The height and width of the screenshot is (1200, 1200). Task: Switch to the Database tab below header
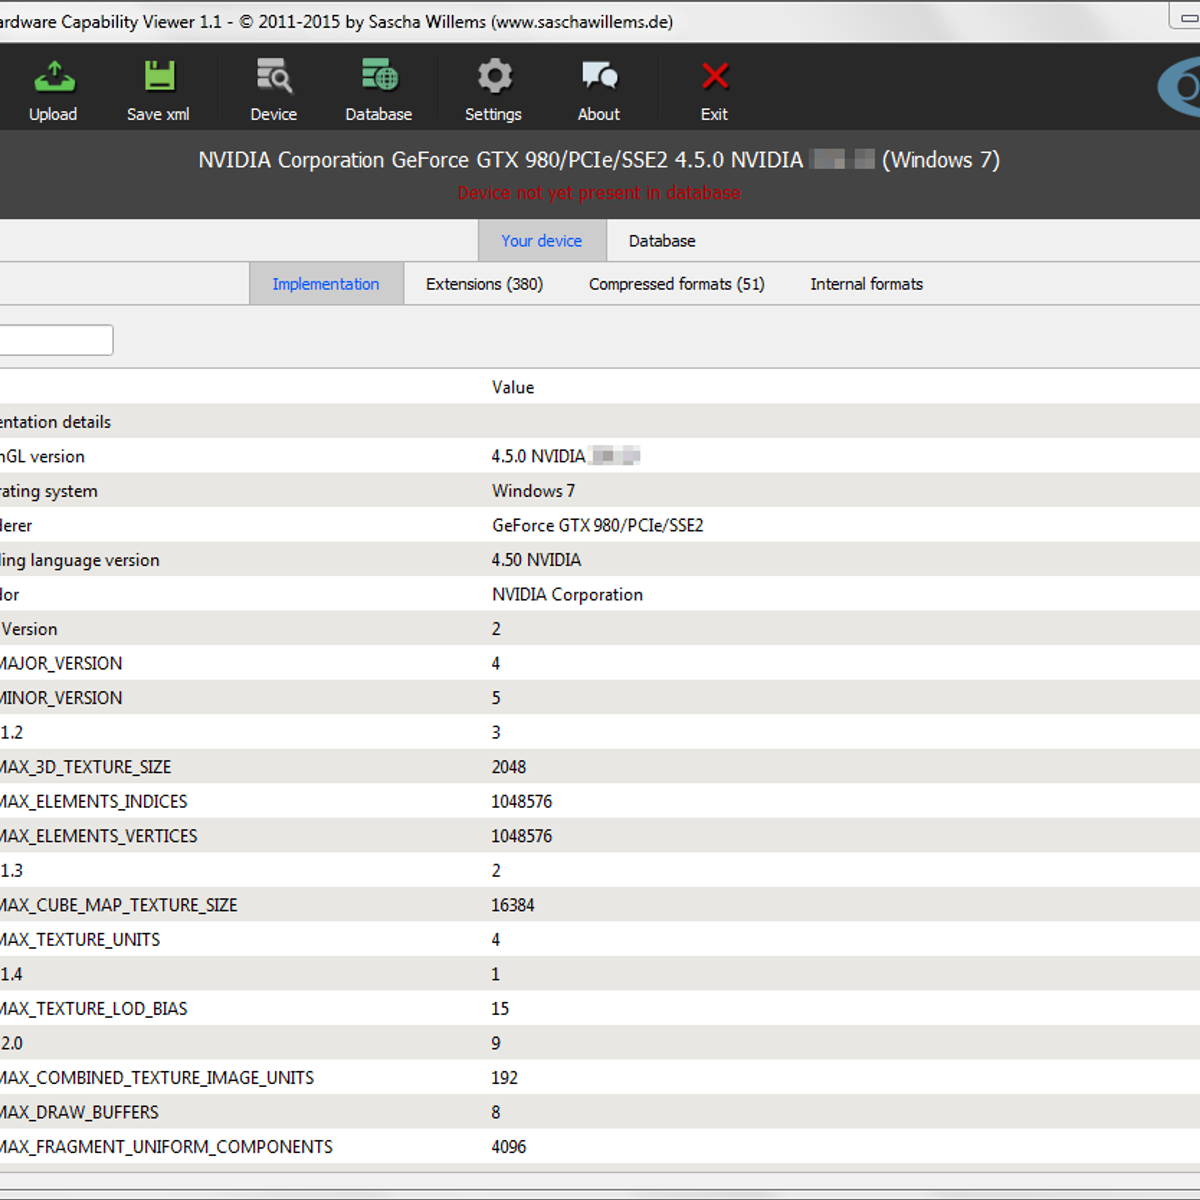tap(662, 241)
